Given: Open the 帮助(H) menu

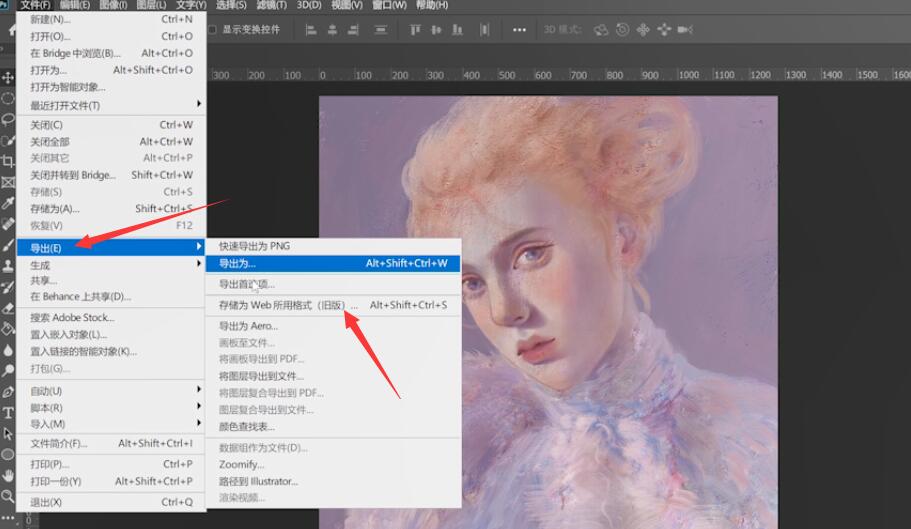Looking at the screenshot, I should pos(432,5).
